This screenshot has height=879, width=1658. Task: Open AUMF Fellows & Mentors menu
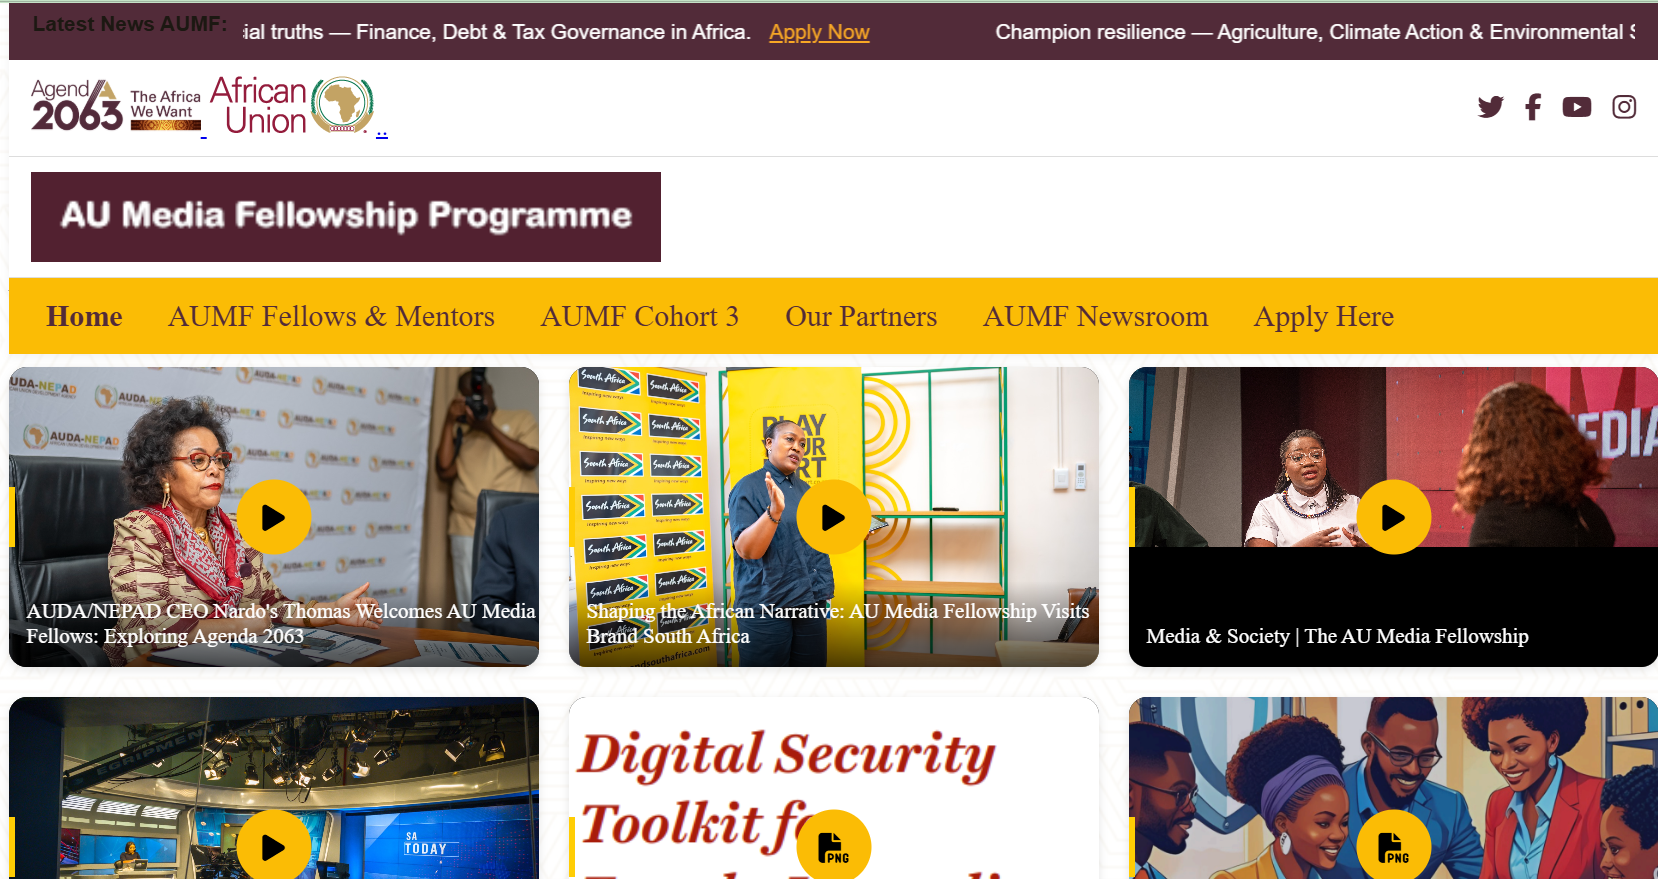coord(331,316)
